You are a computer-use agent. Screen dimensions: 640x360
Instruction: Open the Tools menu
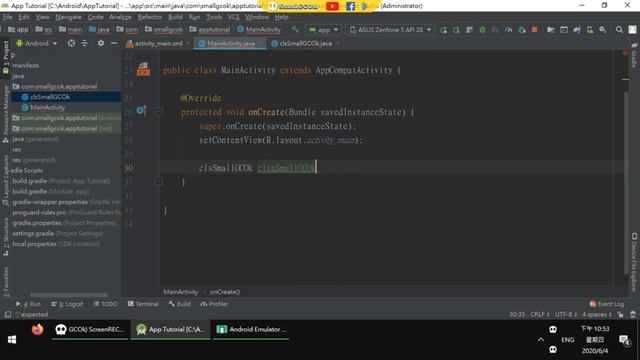coord(214,17)
